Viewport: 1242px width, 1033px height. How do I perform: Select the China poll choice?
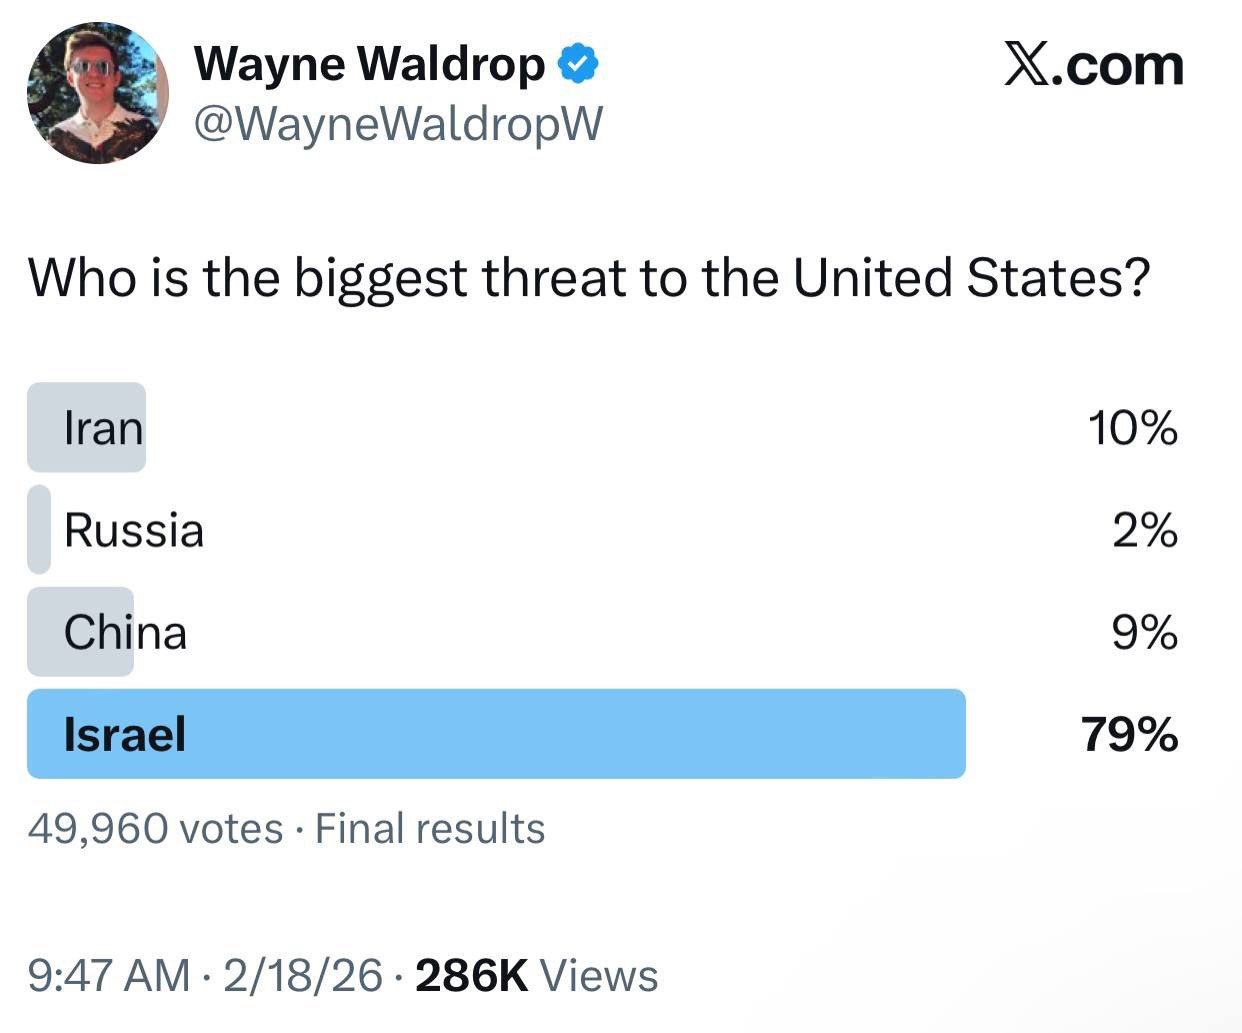click(124, 632)
